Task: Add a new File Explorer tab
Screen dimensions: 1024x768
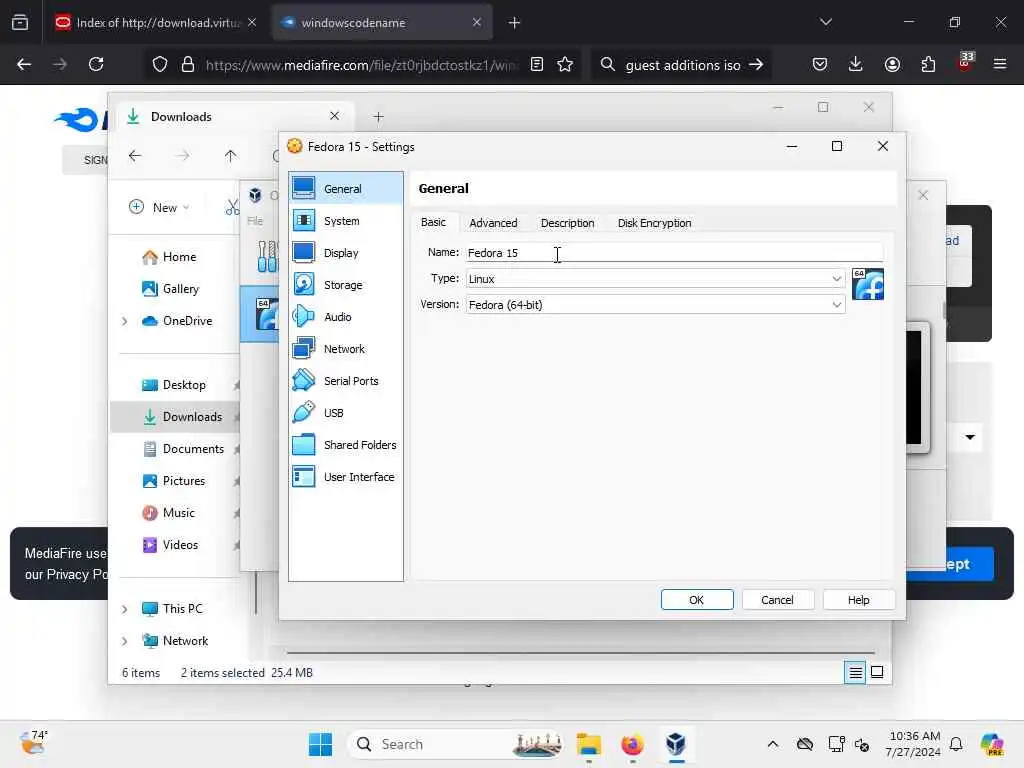Action: [x=378, y=117]
